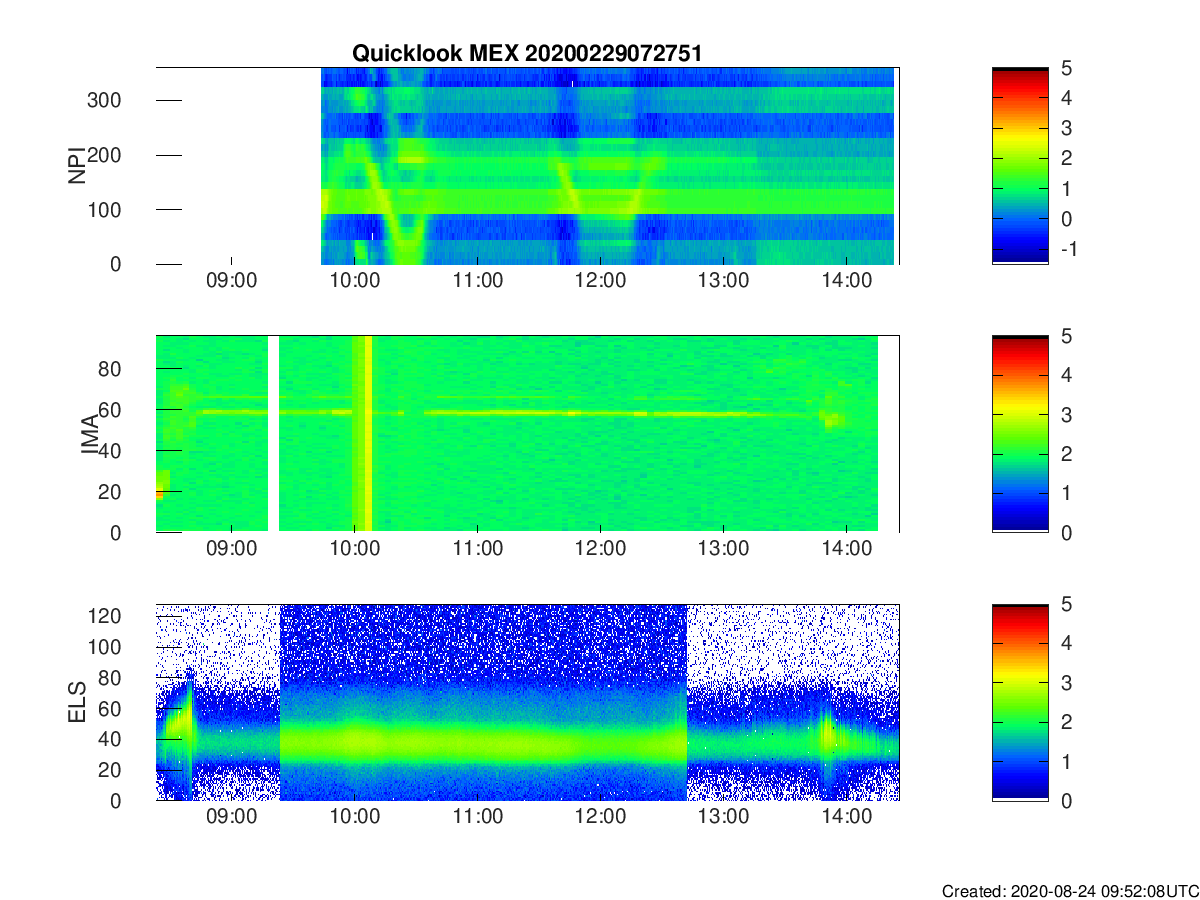
Task: Click the 12:00 tick label under ELS plot
Action: [x=600, y=818]
